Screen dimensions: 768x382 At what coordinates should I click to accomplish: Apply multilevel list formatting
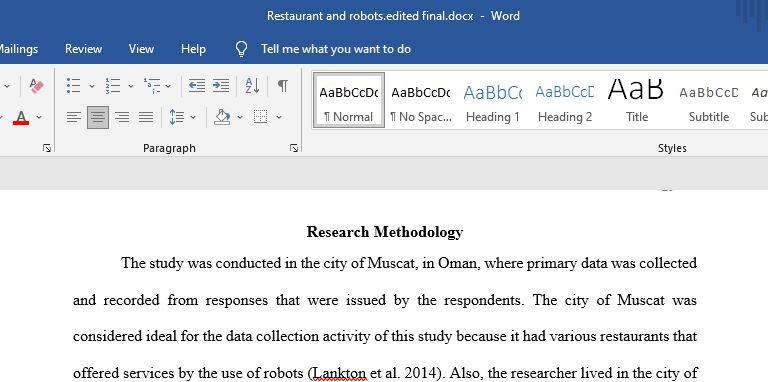(152, 86)
